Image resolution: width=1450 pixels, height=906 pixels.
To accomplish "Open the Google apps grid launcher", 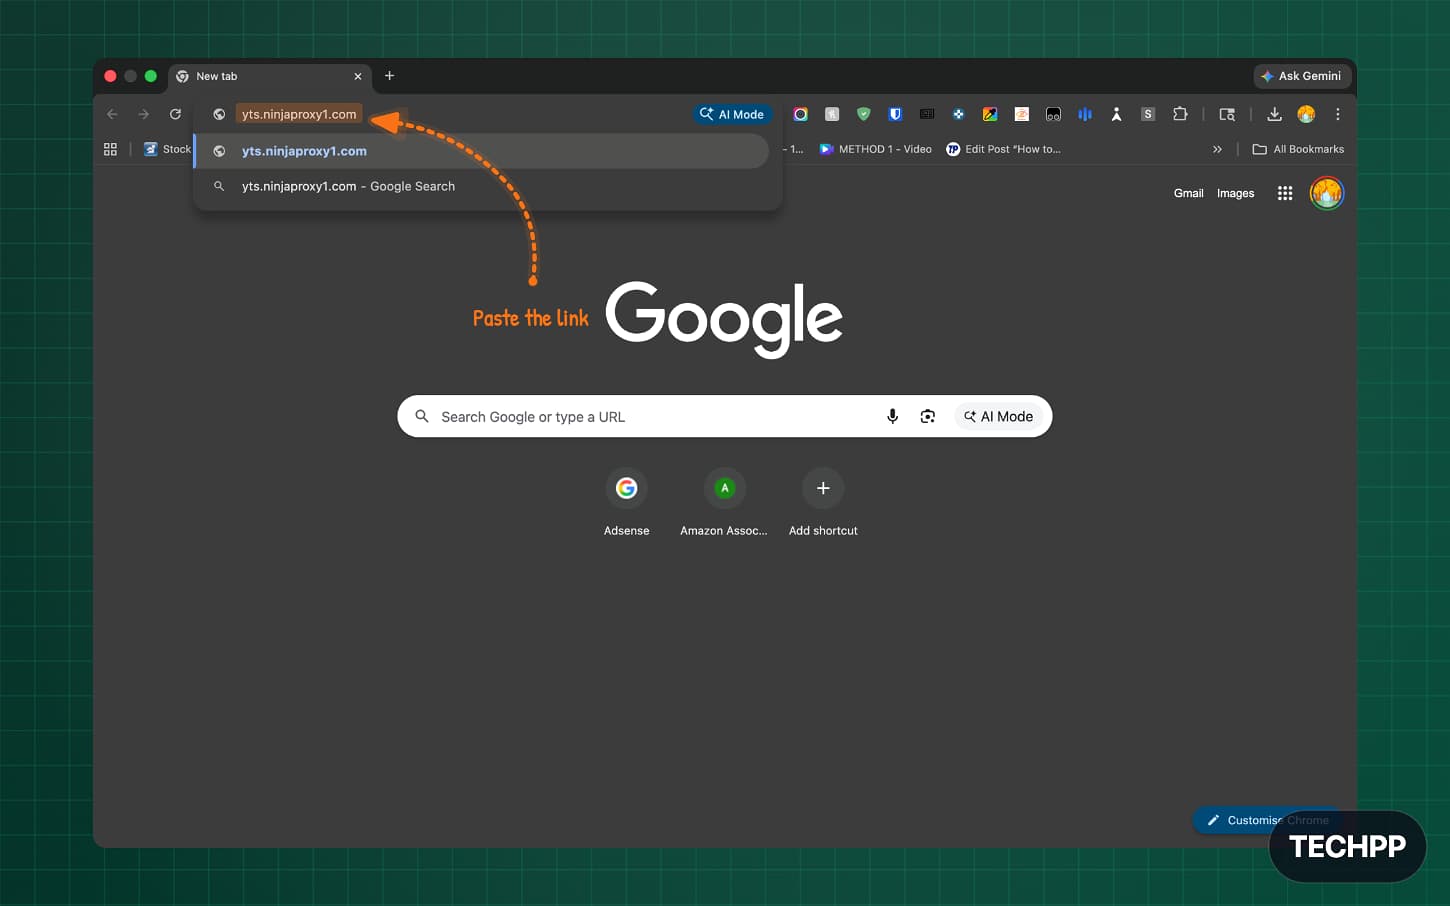I will 1285,193.
